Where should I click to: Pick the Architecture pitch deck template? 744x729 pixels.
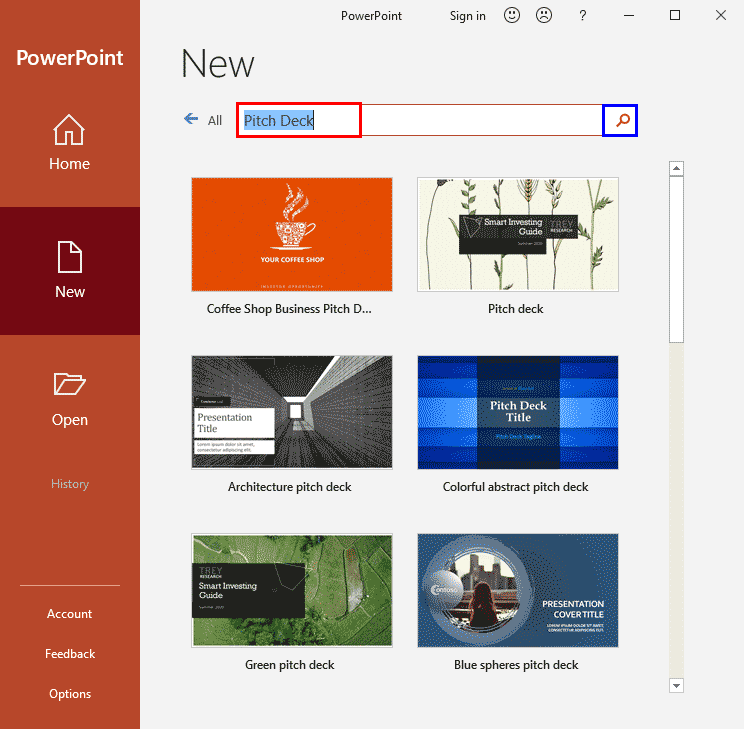coord(291,412)
